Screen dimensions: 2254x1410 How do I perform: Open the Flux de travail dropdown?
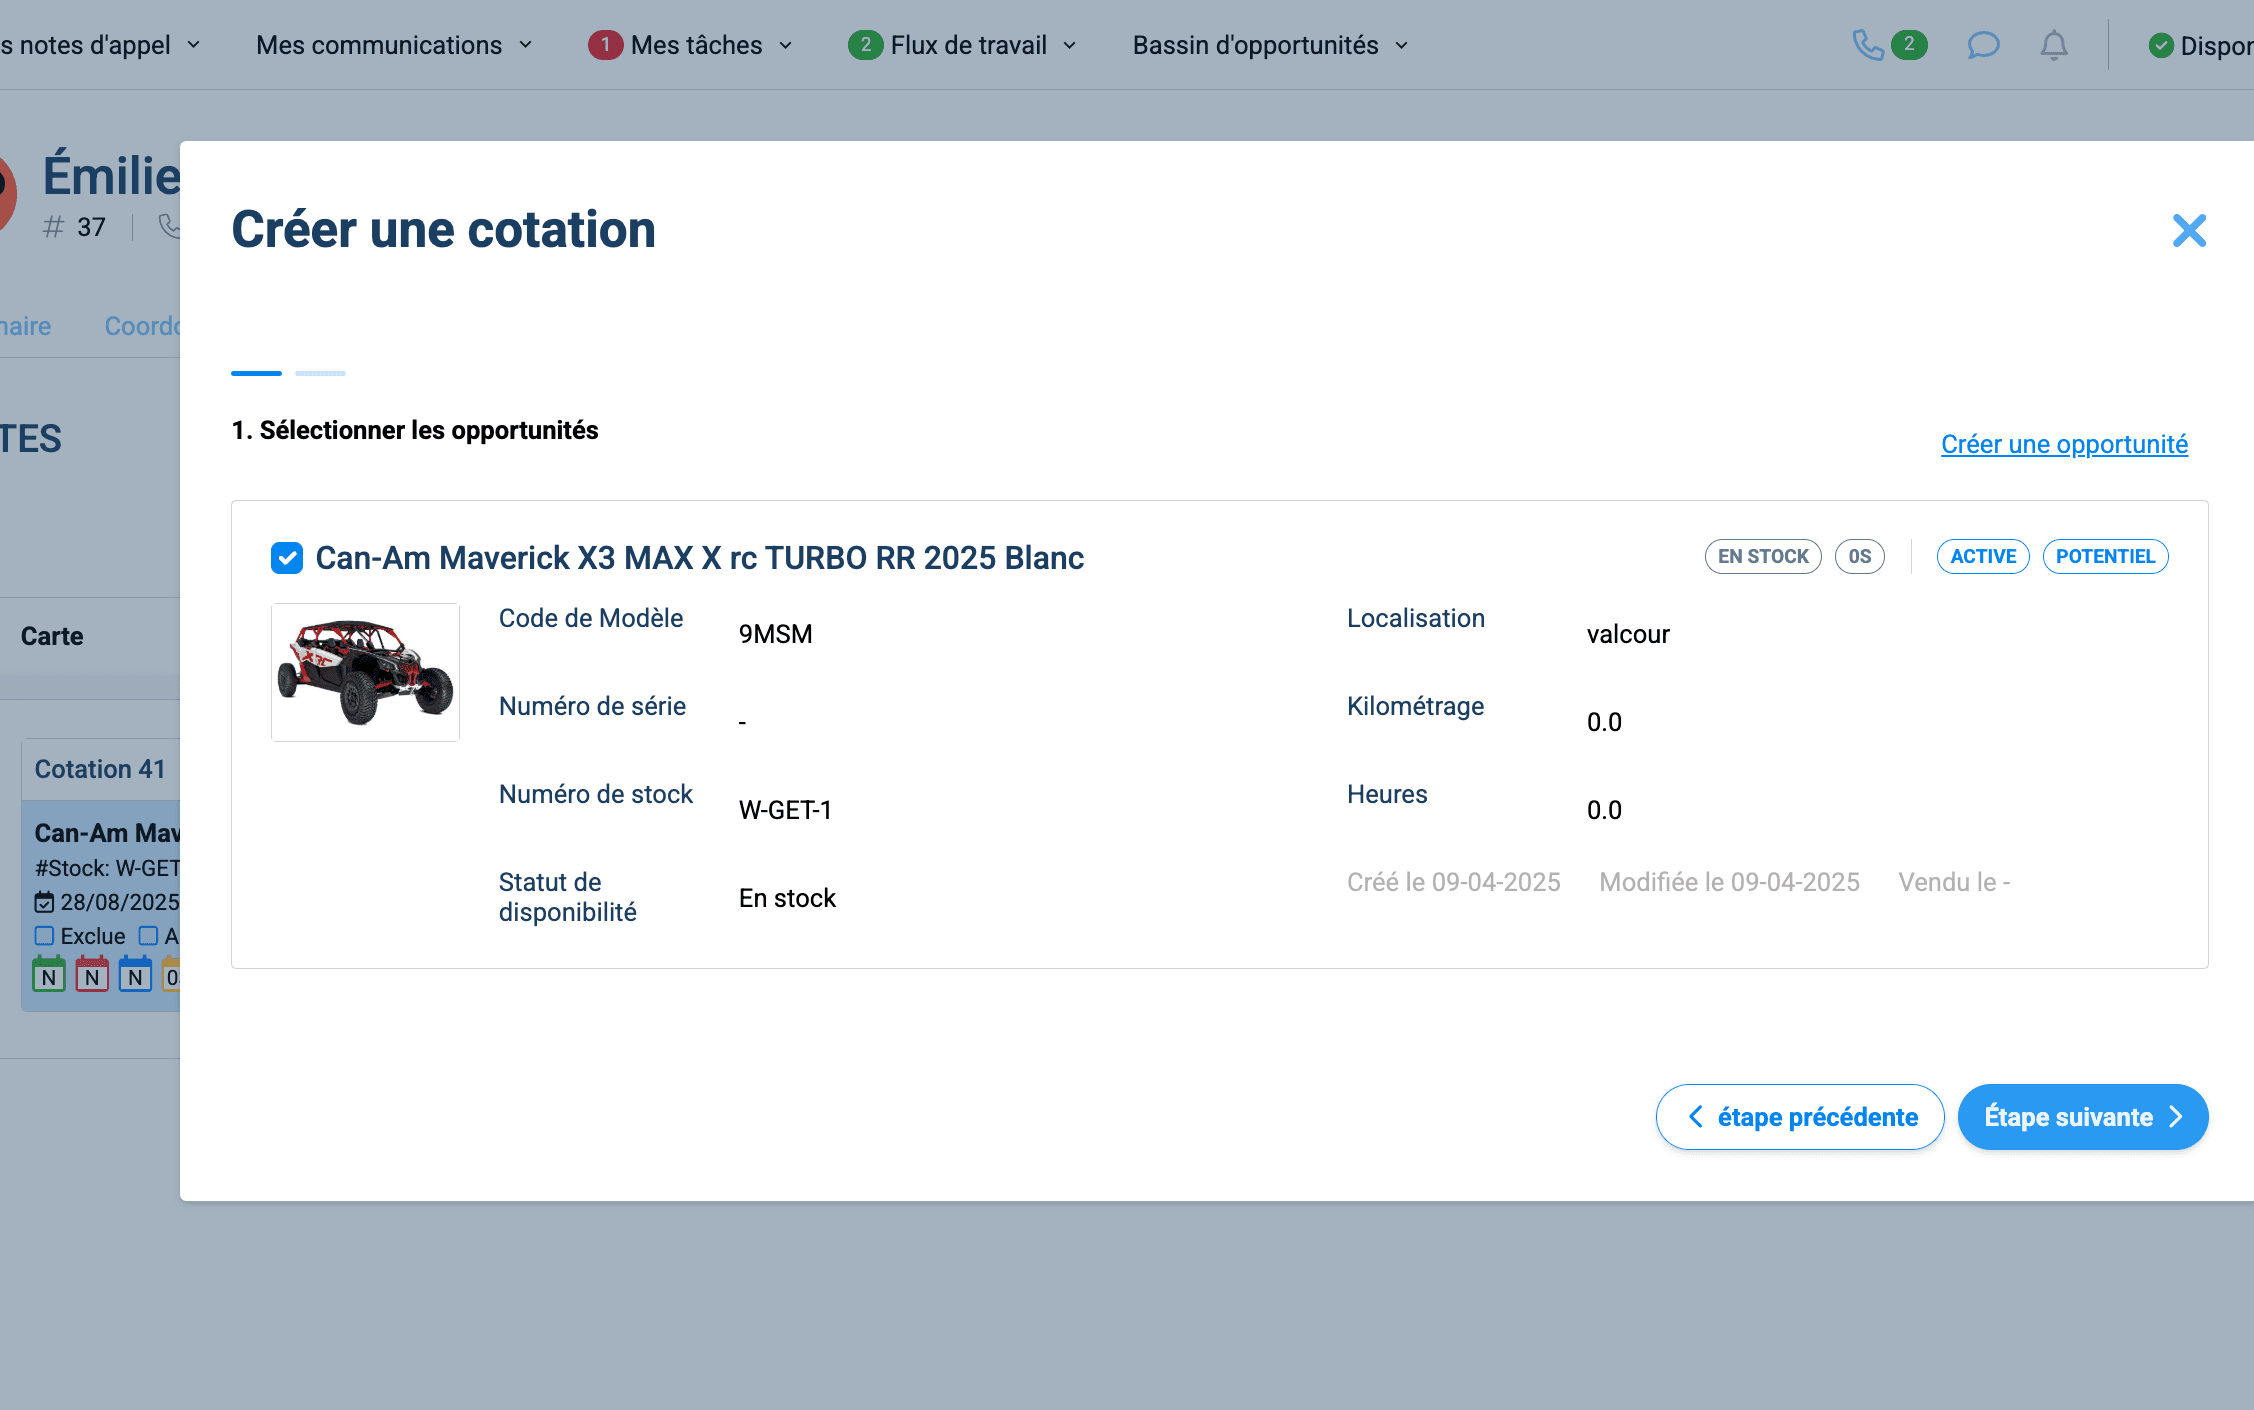tap(962, 45)
